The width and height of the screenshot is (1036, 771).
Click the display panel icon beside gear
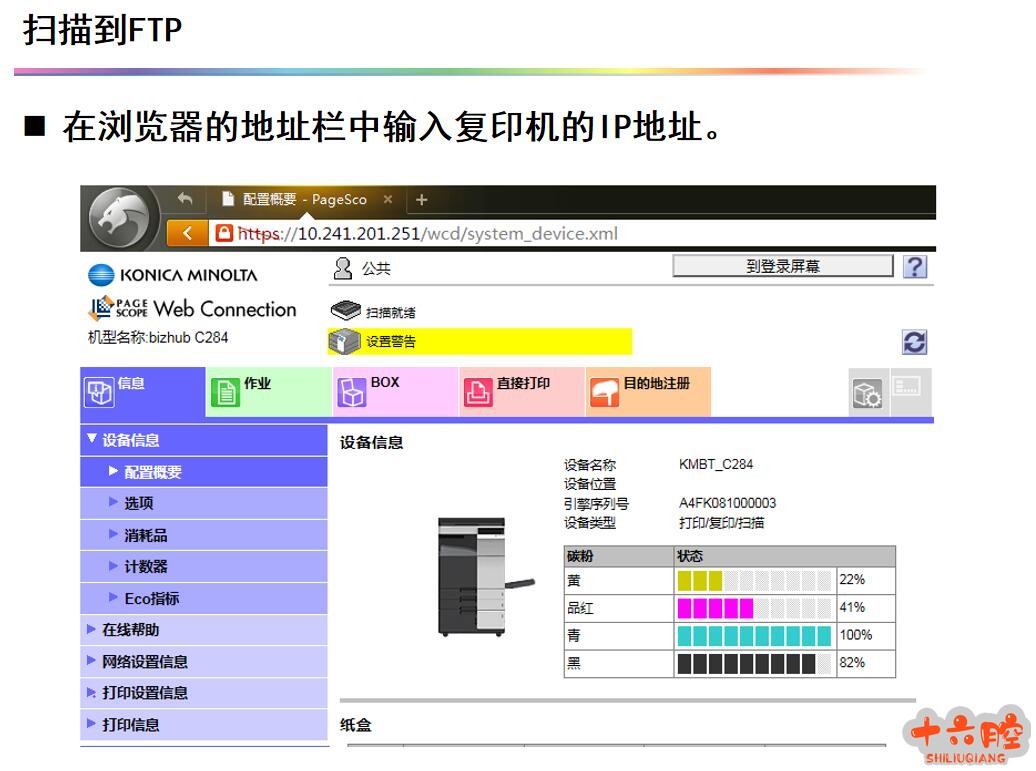tap(907, 388)
